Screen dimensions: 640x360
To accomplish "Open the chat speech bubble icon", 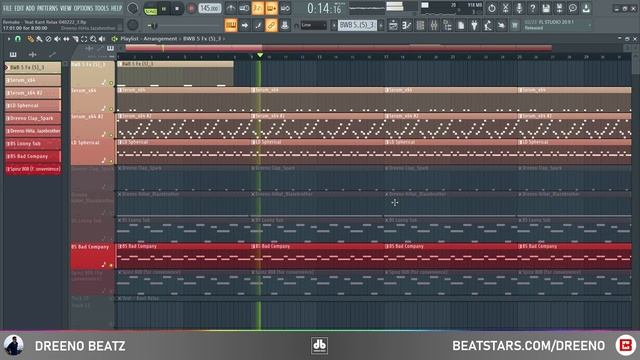I will [573, 8].
